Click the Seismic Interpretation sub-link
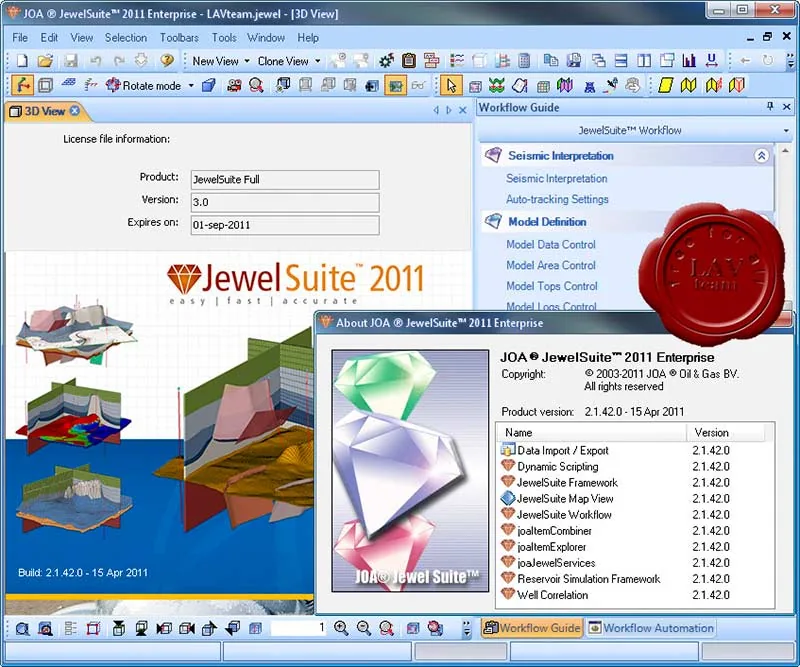This screenshot has width=800, height=667. (557, 179)
